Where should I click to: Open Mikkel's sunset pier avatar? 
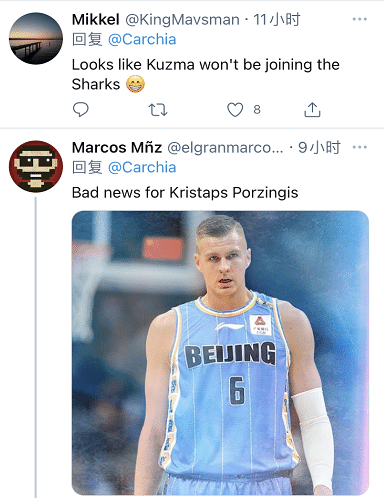(x=36, y=38)
